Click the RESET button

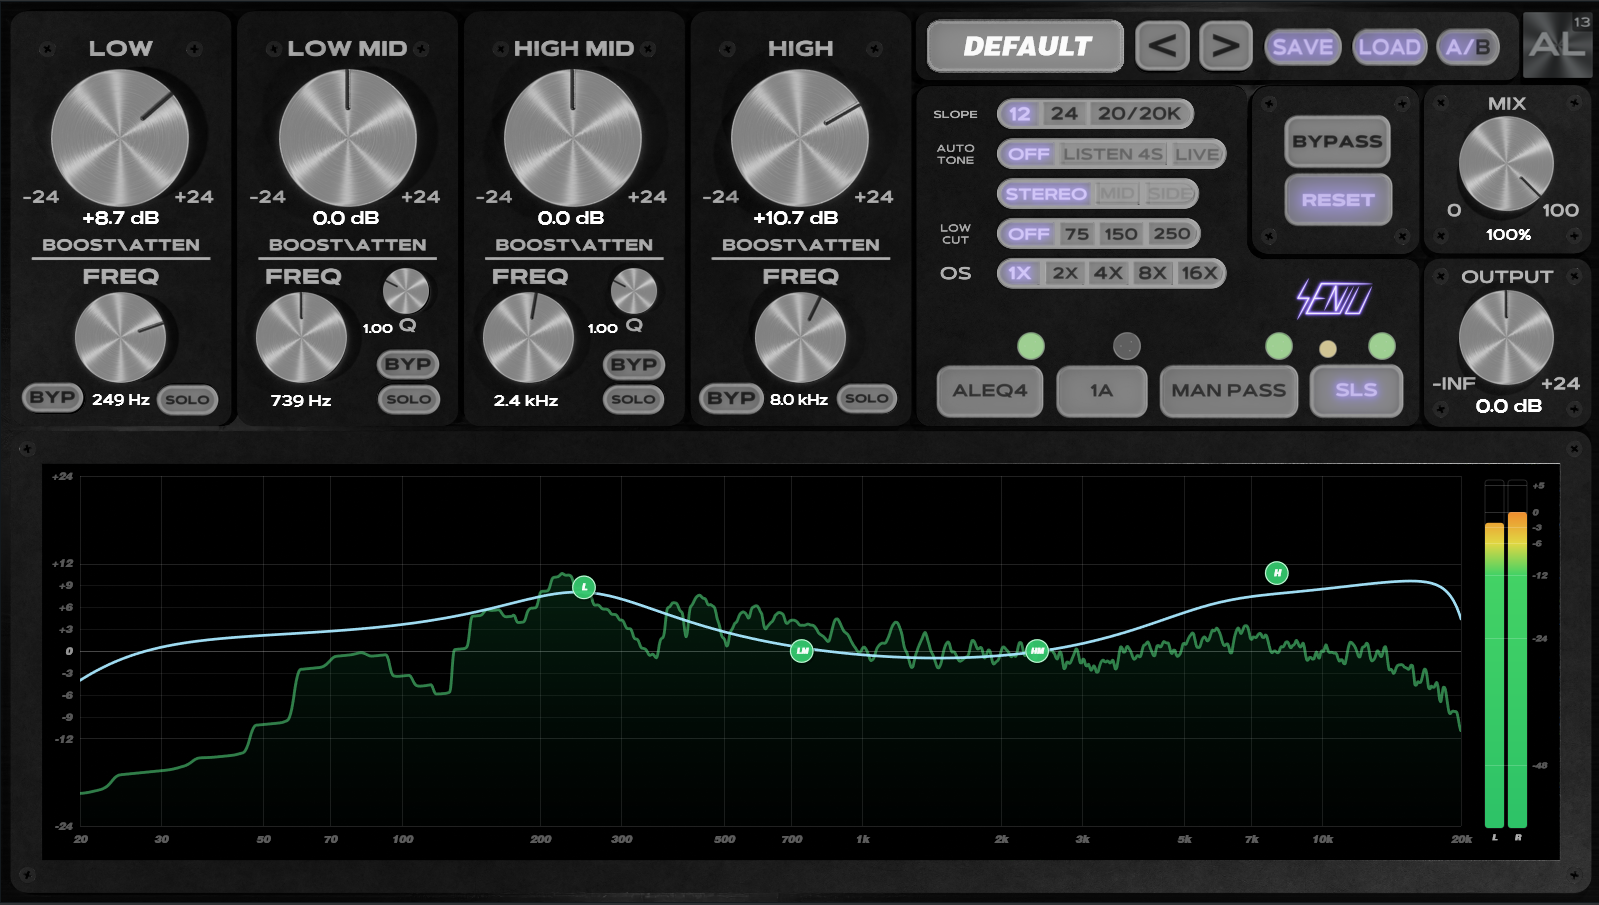coord(1337,200)
